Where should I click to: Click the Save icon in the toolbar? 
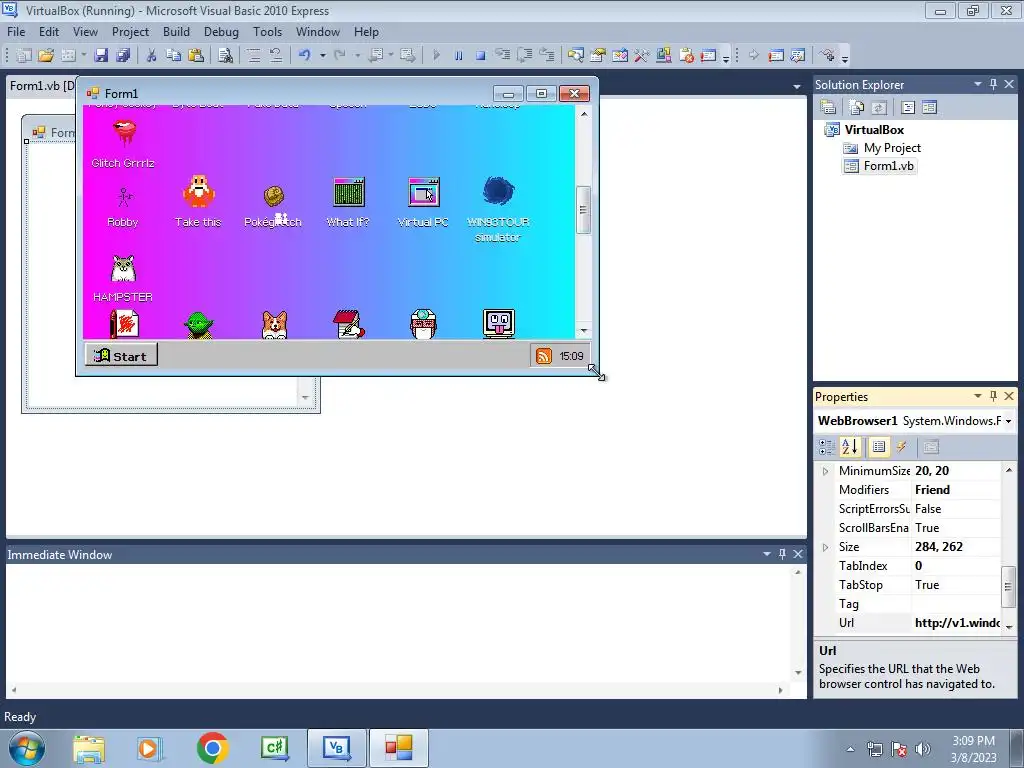click(101, 56)
